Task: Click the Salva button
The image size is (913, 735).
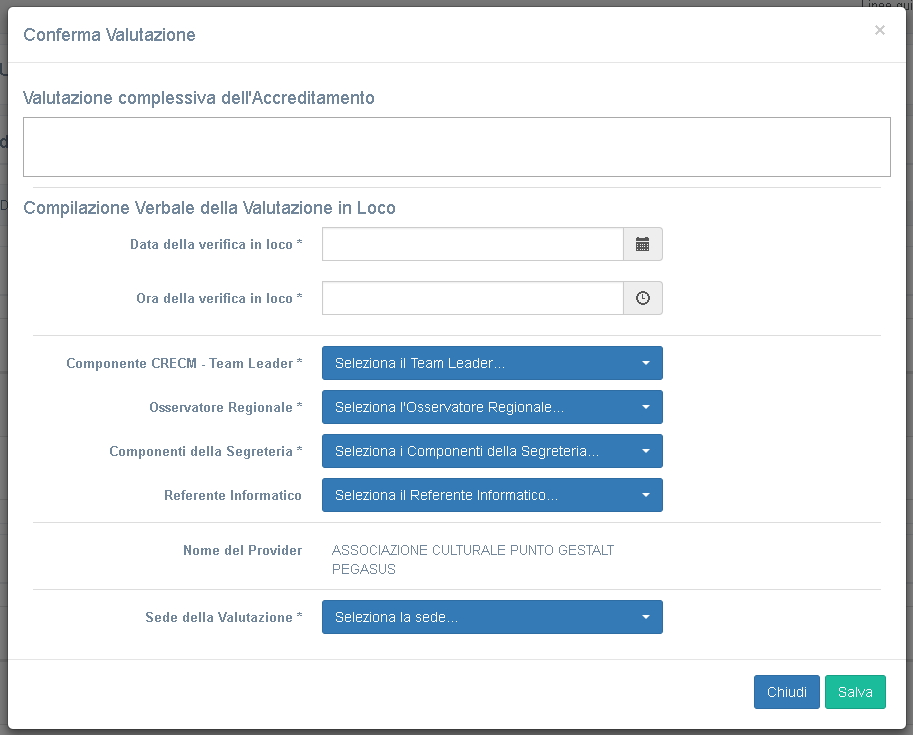Action: tap(855, 692)
